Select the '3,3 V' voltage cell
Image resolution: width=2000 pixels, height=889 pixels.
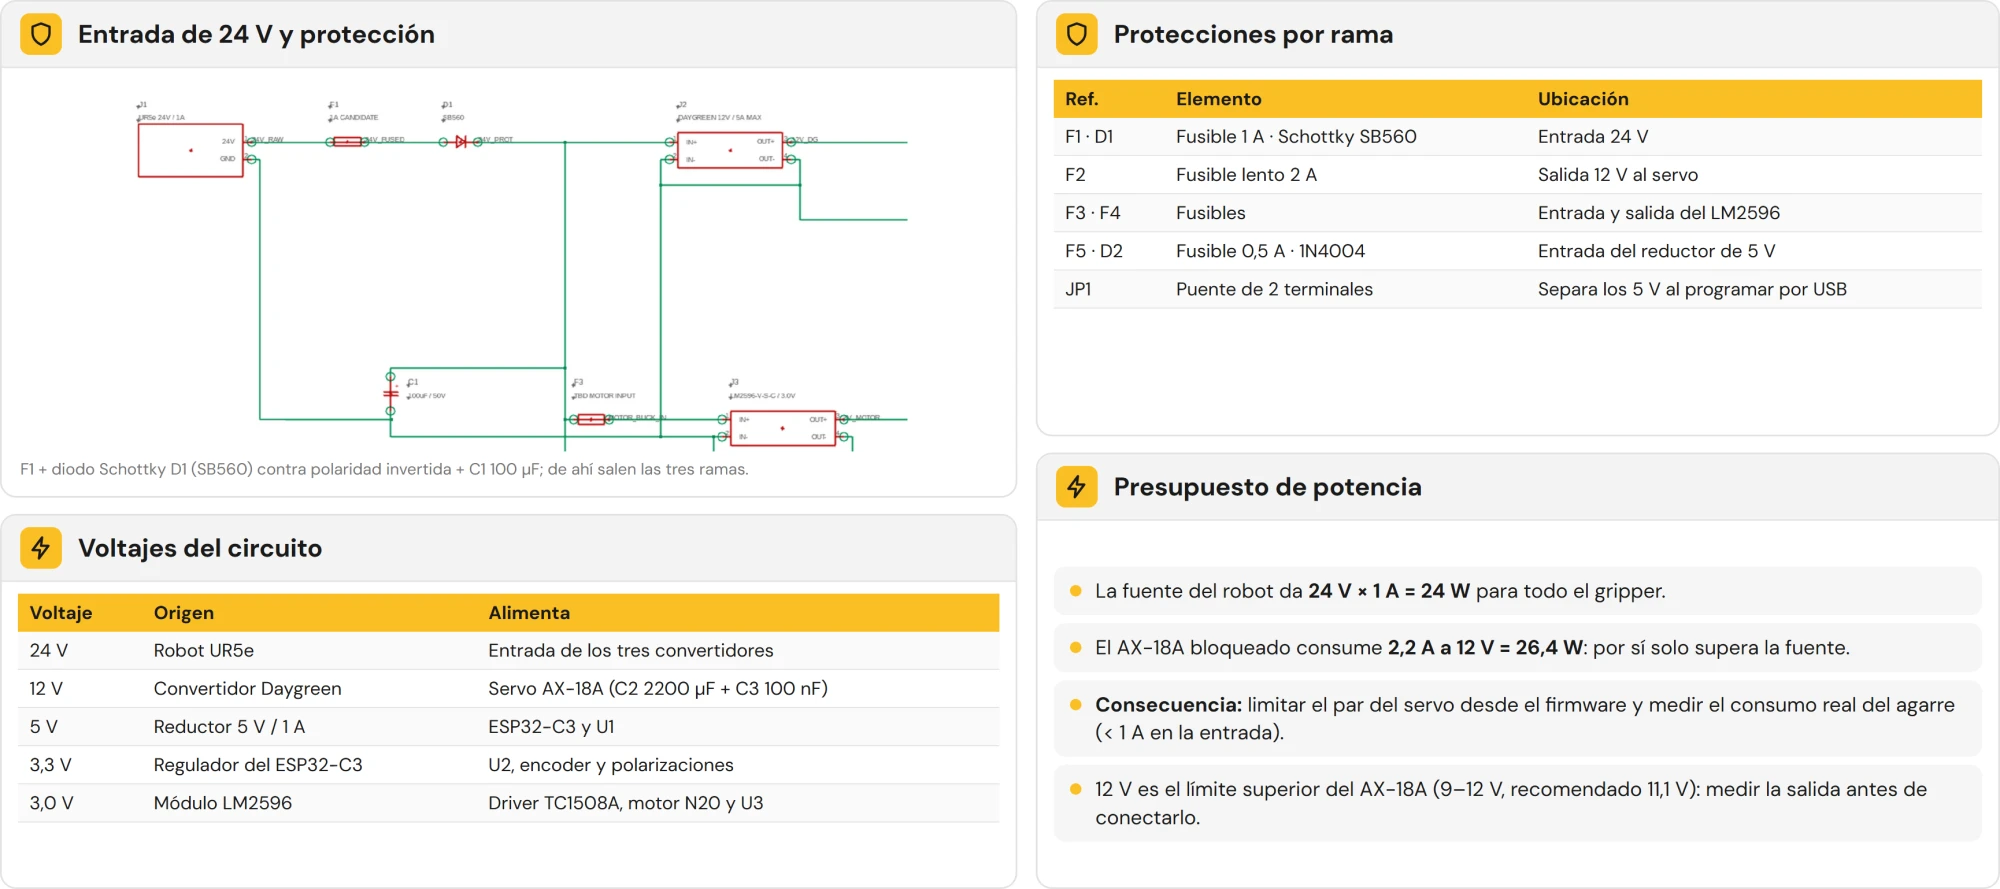click(x=50, y=765)
